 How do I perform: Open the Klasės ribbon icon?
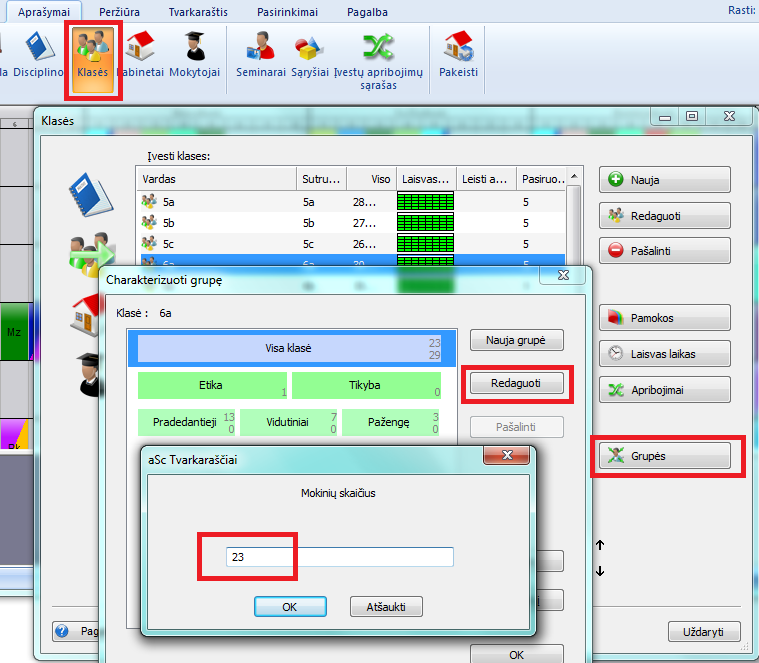93,58
